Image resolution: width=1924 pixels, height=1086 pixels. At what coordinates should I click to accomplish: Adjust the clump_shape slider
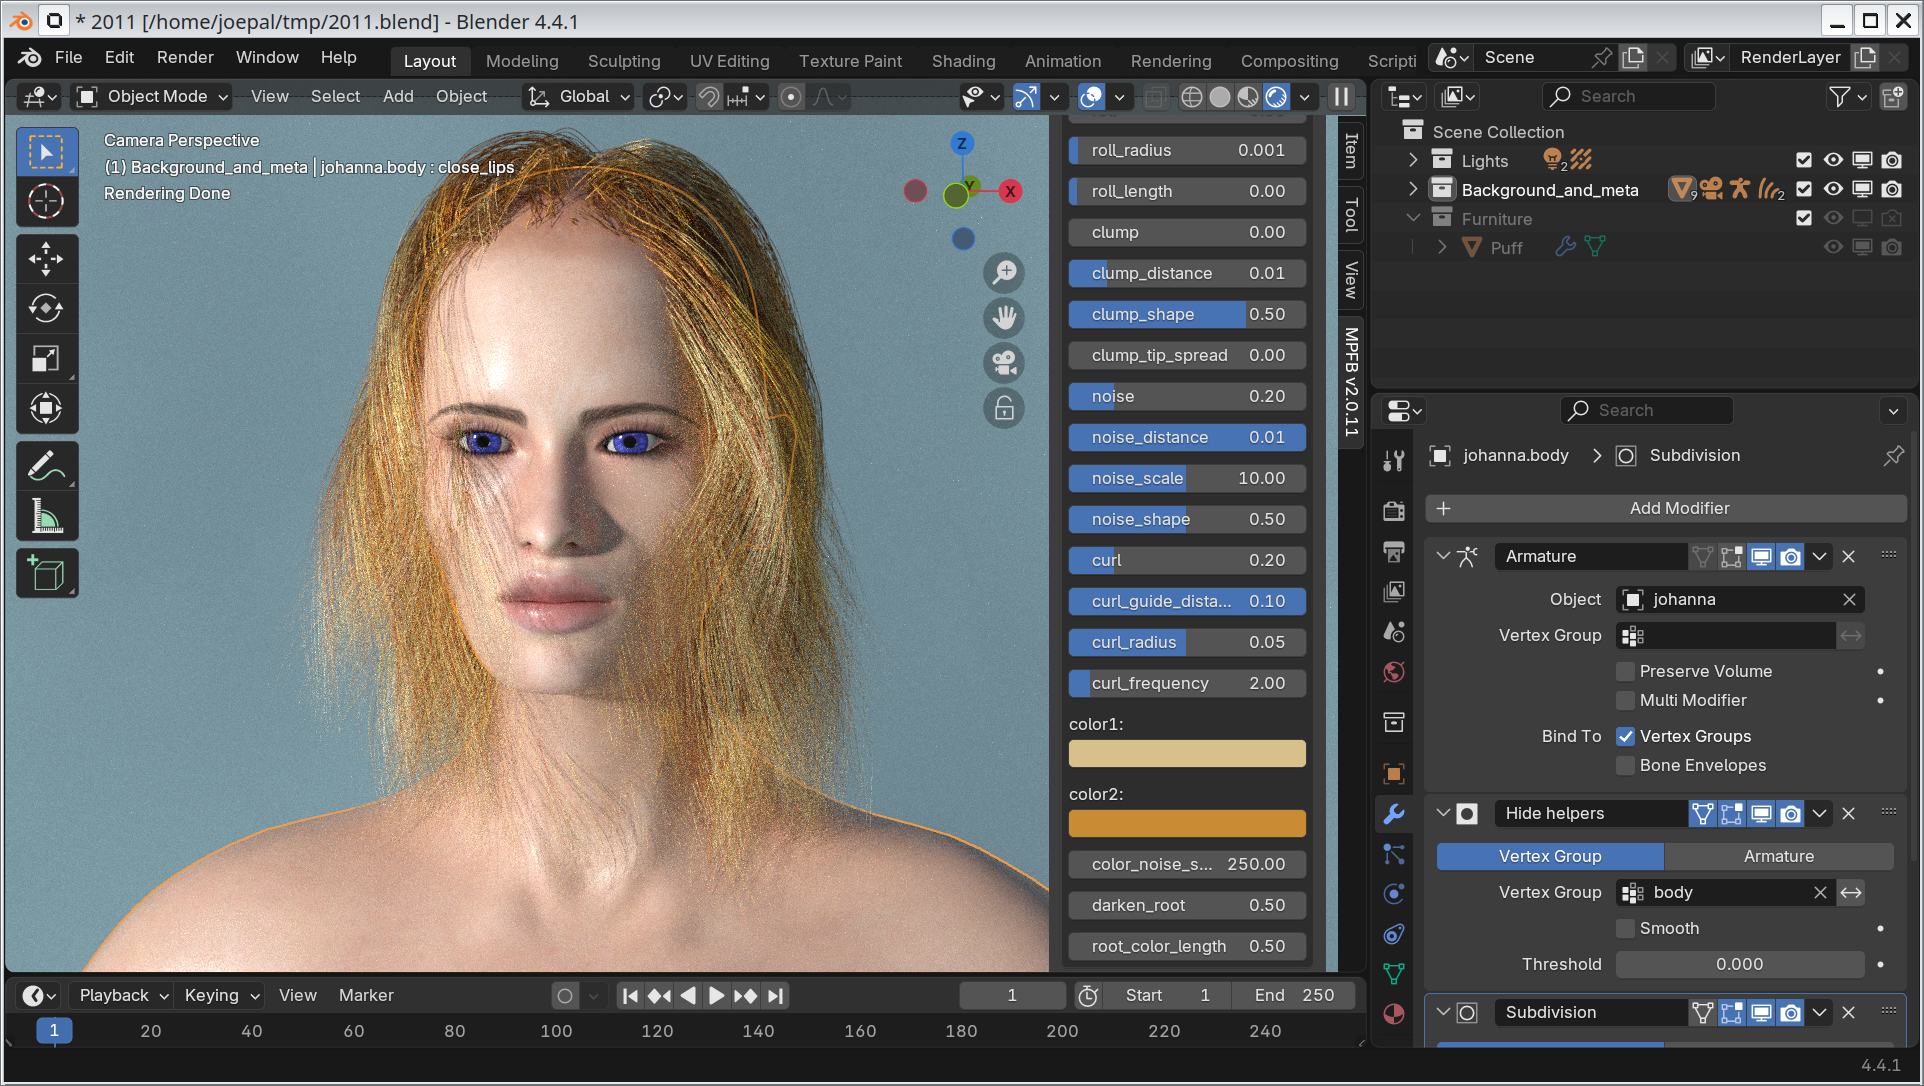click(x=1187, y=314)
